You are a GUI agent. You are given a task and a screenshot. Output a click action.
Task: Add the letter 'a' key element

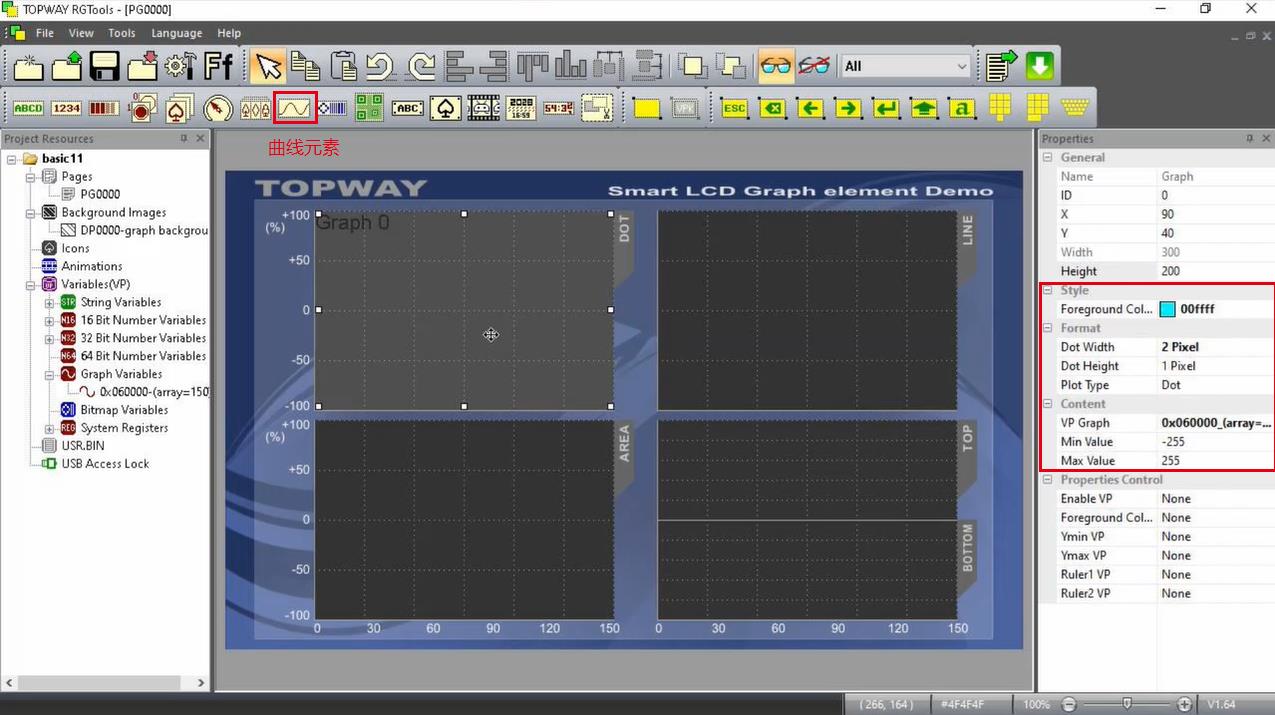pyautogui.click(x=962, y=108)
